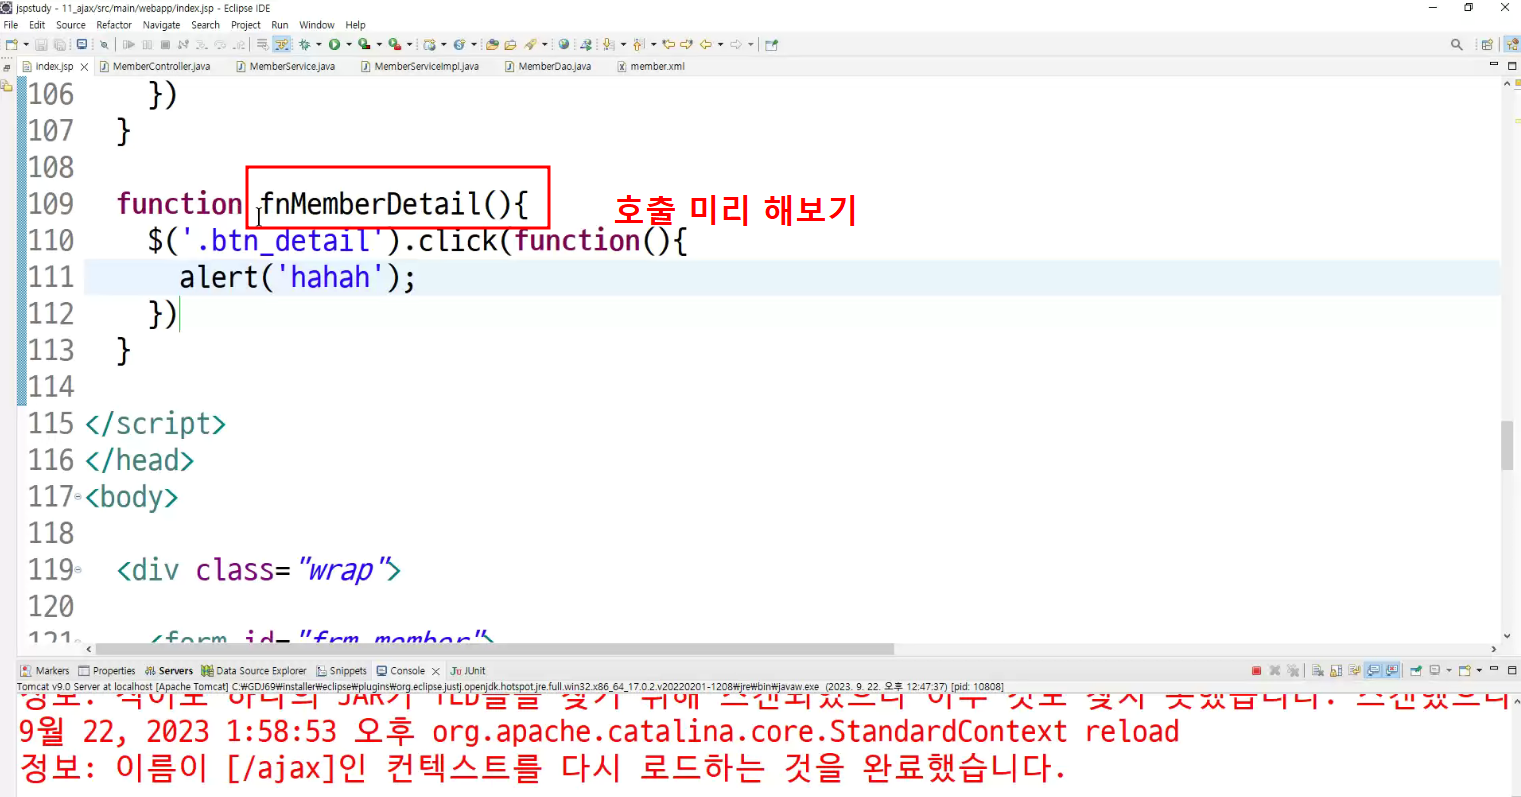Run the application with green Run icon
Image resolution: width=1521 pixels, height=797 pixels.
coord(334,44)
